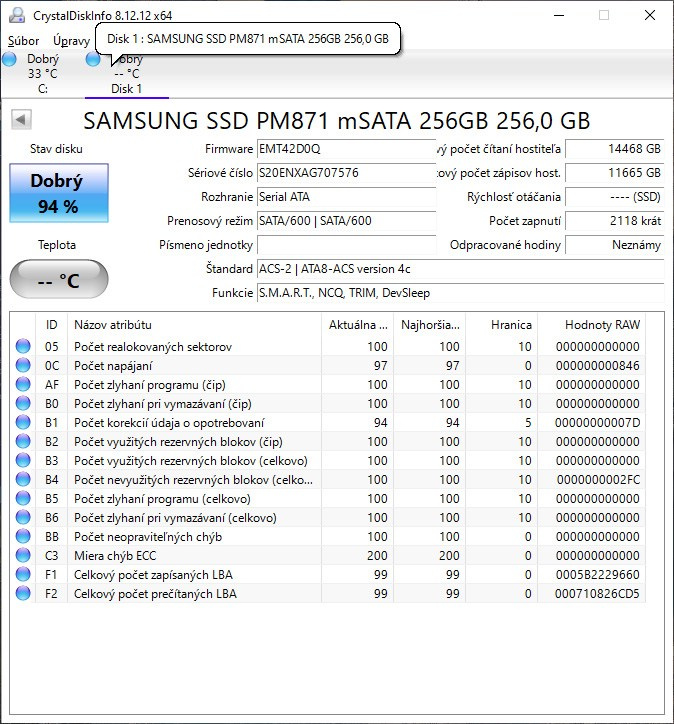The image size is (674, 724).
Task: Click status orb of attribute B0
Action: (x=23, y=403)
